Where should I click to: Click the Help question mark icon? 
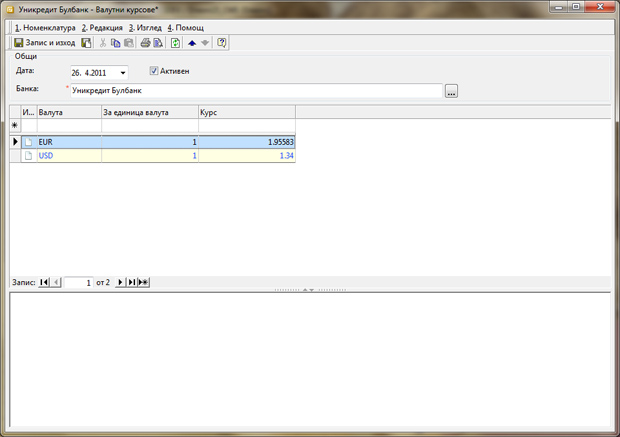222,43
